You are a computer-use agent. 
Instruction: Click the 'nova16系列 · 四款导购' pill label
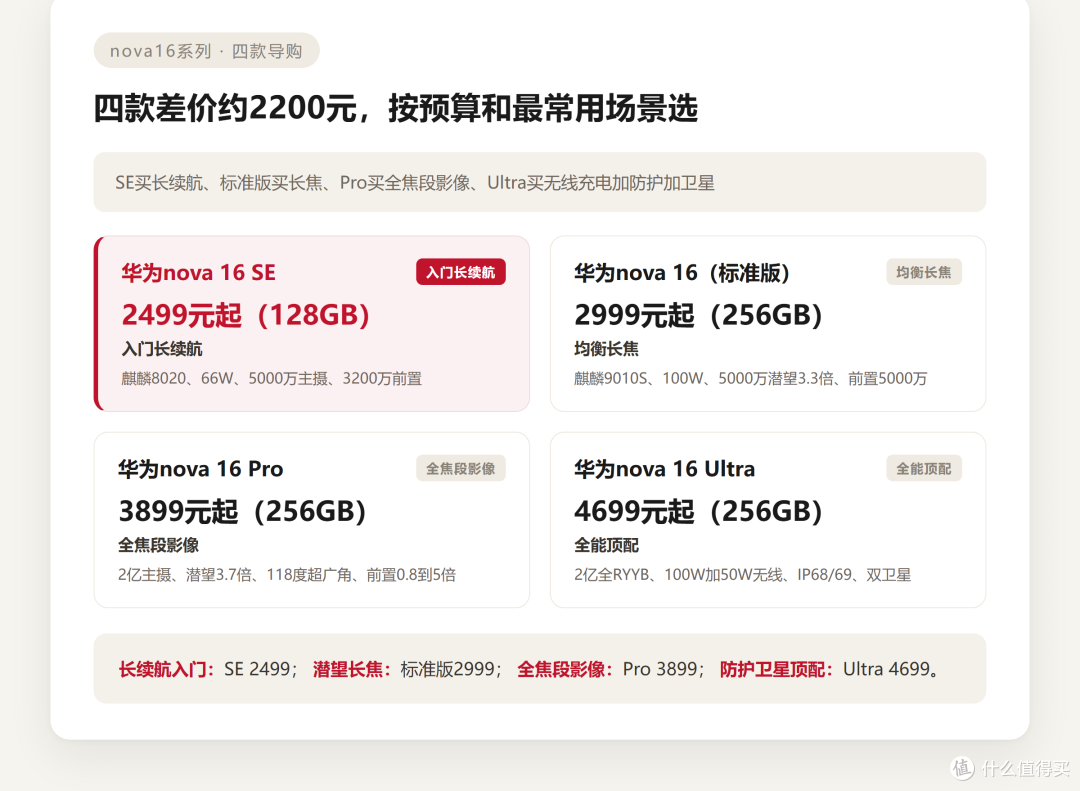pyautogui.click(x=207, y=51)
